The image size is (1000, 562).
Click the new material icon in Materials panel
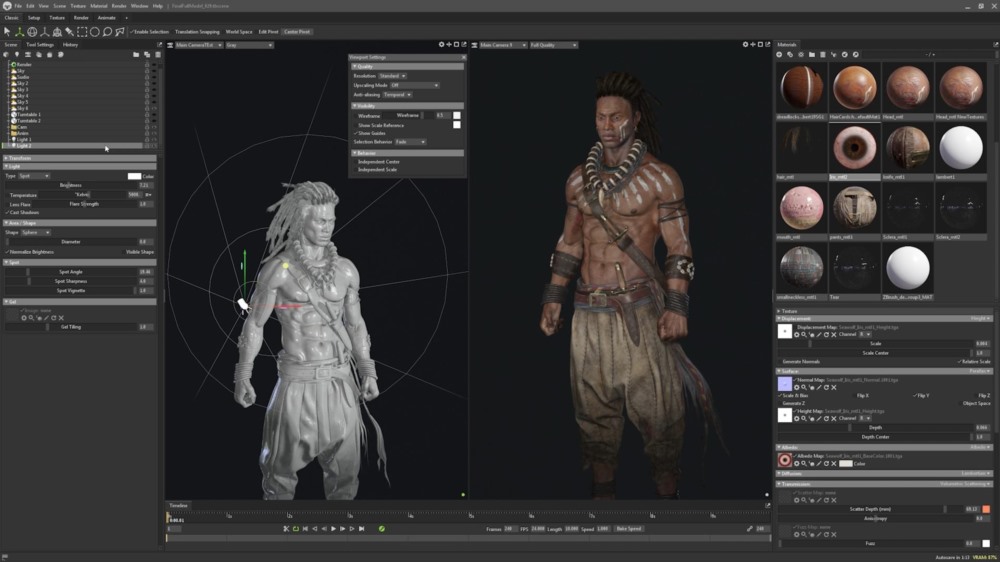[x=779, y=55]
